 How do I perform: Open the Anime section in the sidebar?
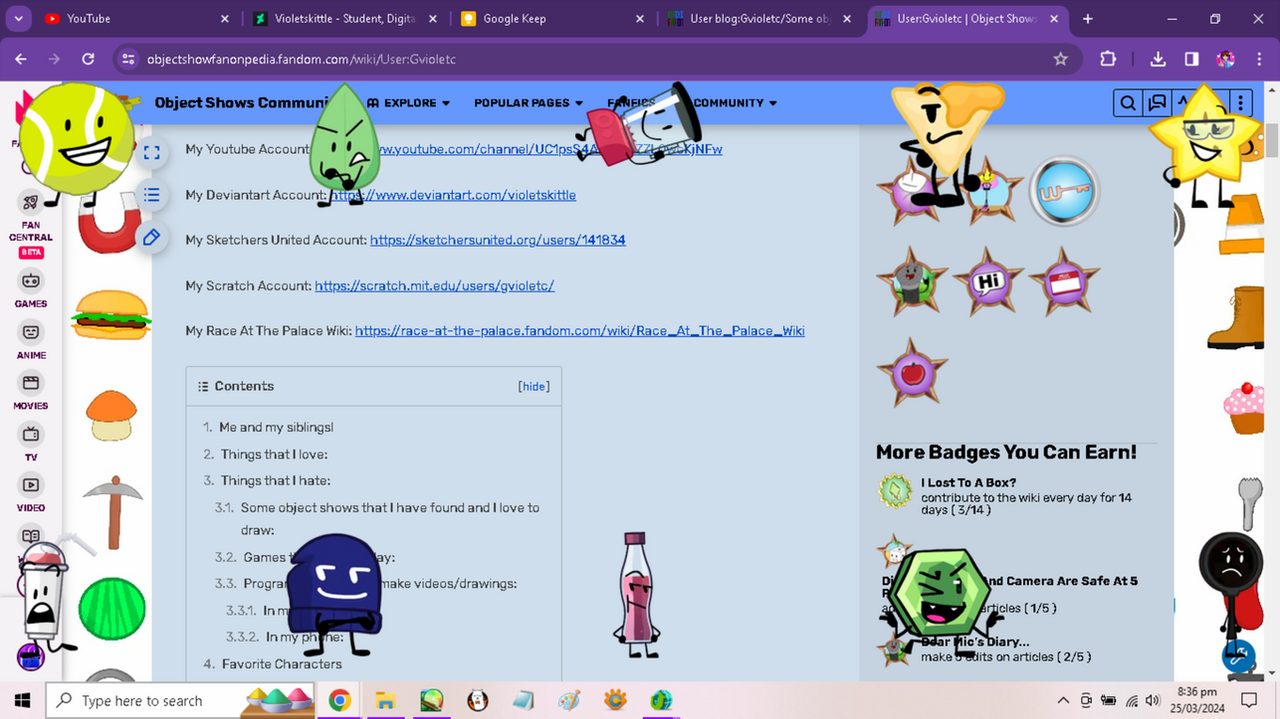coord(31,340)
